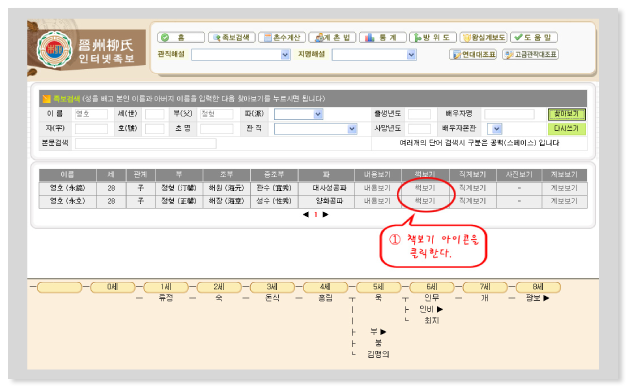Image resolution: width=629 pixels, height=389 pixels.
Task: Select the 7세 generation pill
Action: pyautogui.click(x=485, y=287)
